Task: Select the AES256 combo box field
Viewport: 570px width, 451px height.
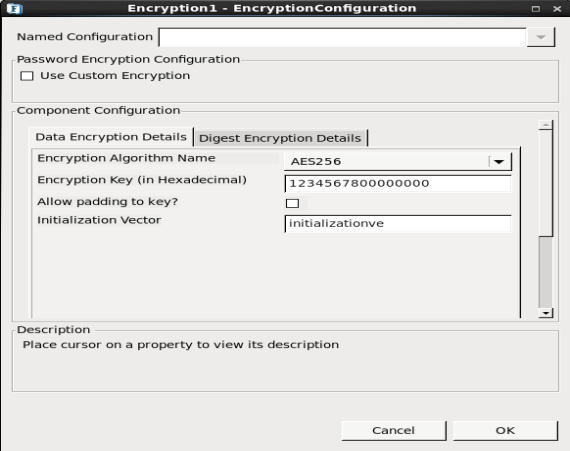Action: [x=398, y=161]
